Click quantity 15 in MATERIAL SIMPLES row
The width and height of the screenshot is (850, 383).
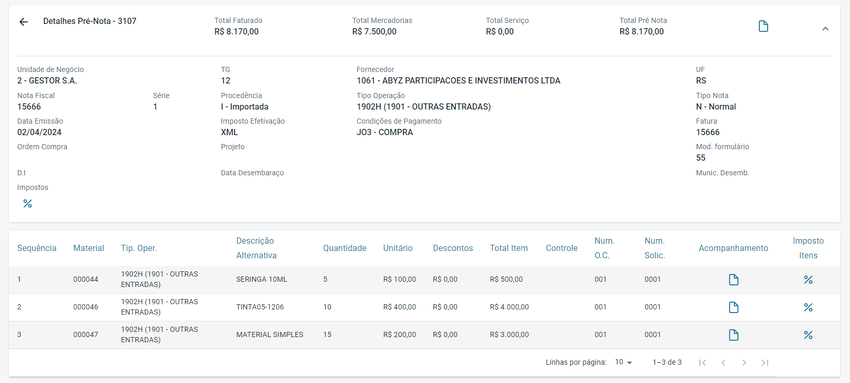[327, 335]
